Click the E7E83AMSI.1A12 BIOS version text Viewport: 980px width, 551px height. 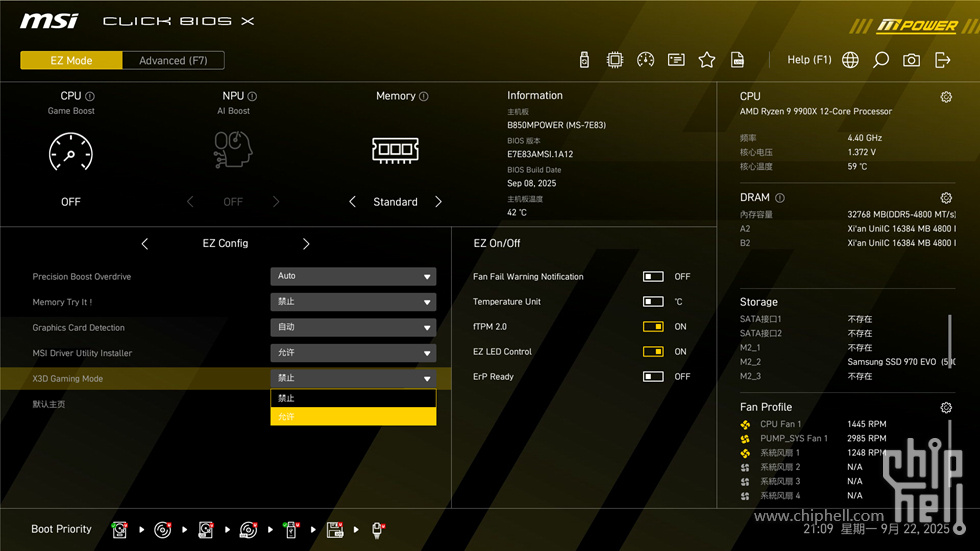click(x=540, y=154)
